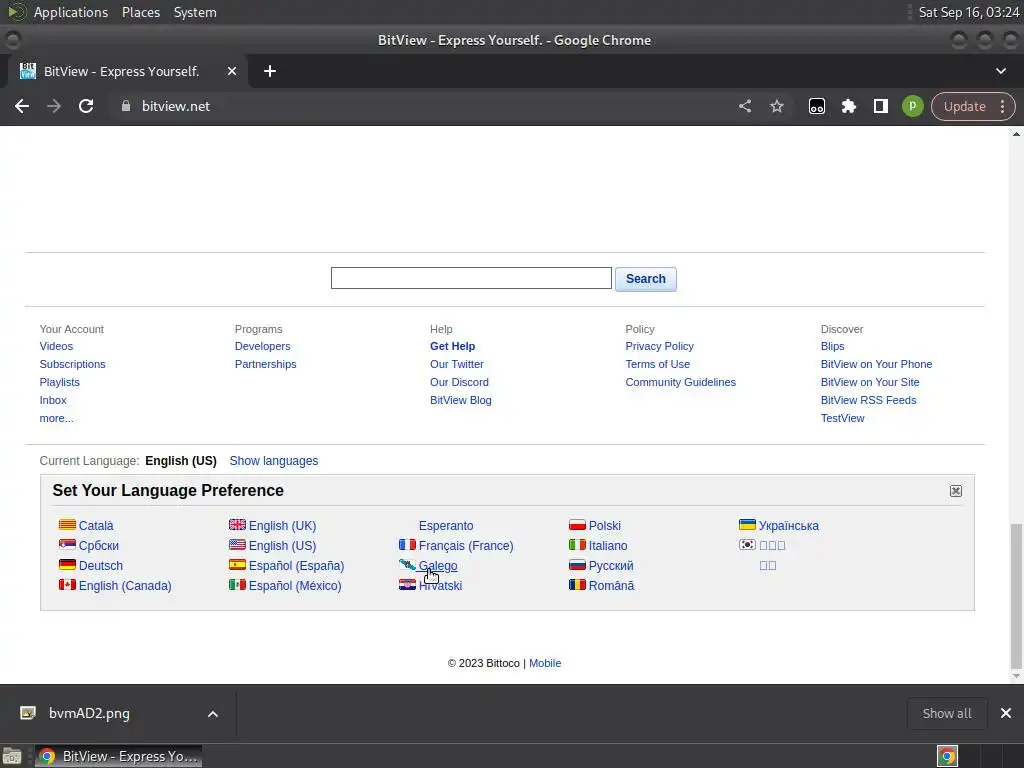
Task: Click the clock in the top panel
Action: point(968,12)
